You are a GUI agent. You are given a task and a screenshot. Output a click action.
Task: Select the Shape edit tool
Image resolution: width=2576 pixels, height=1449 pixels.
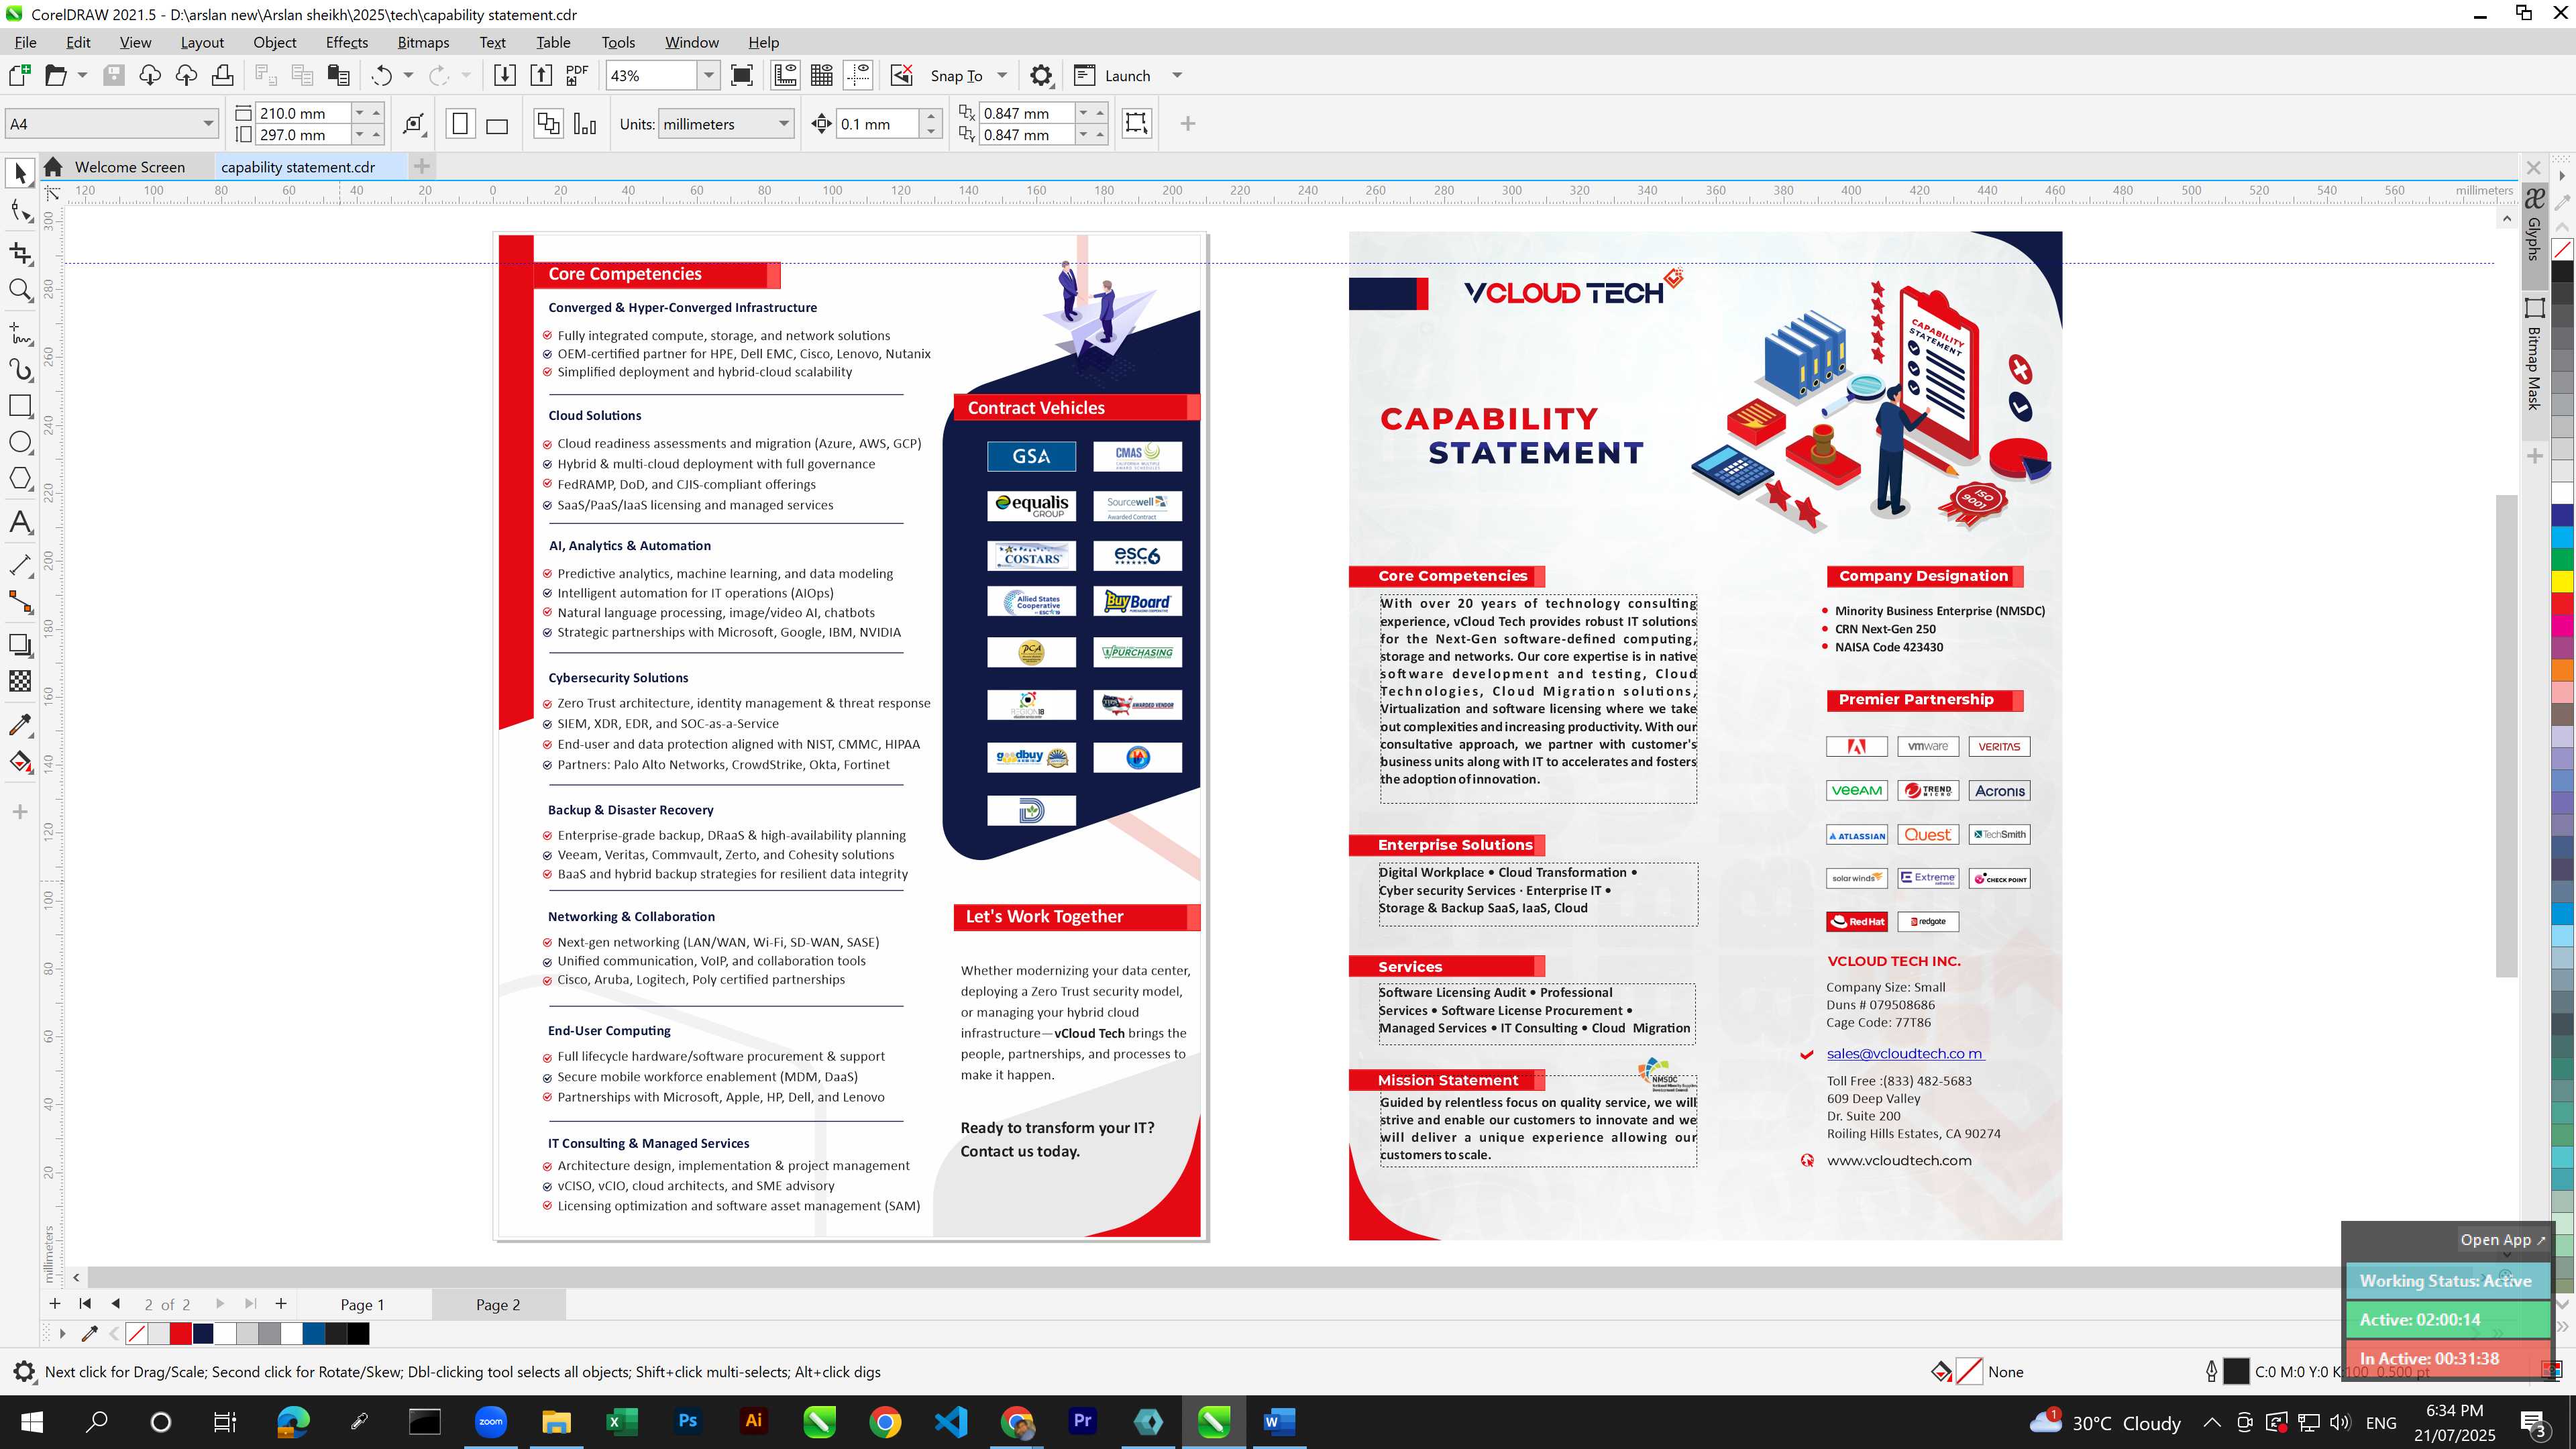20,212
